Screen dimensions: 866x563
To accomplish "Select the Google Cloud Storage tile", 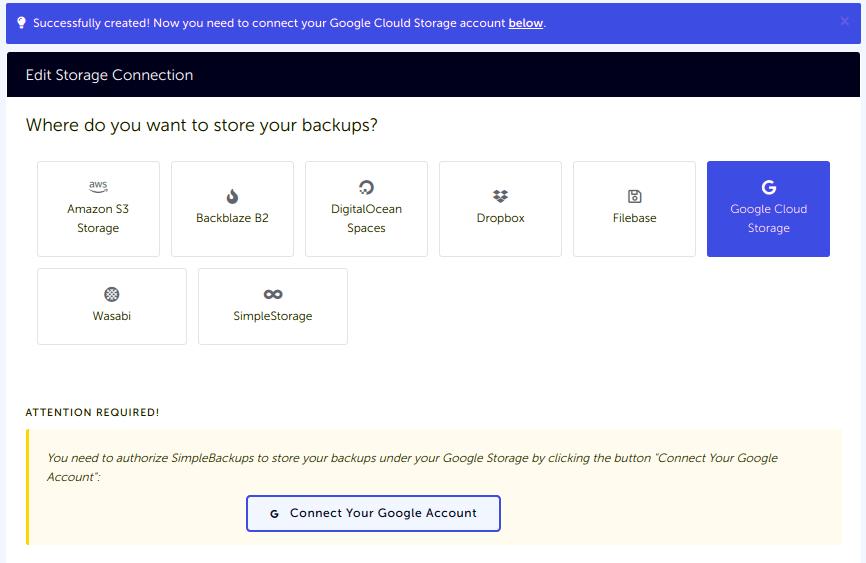I will tap(768, 209).
